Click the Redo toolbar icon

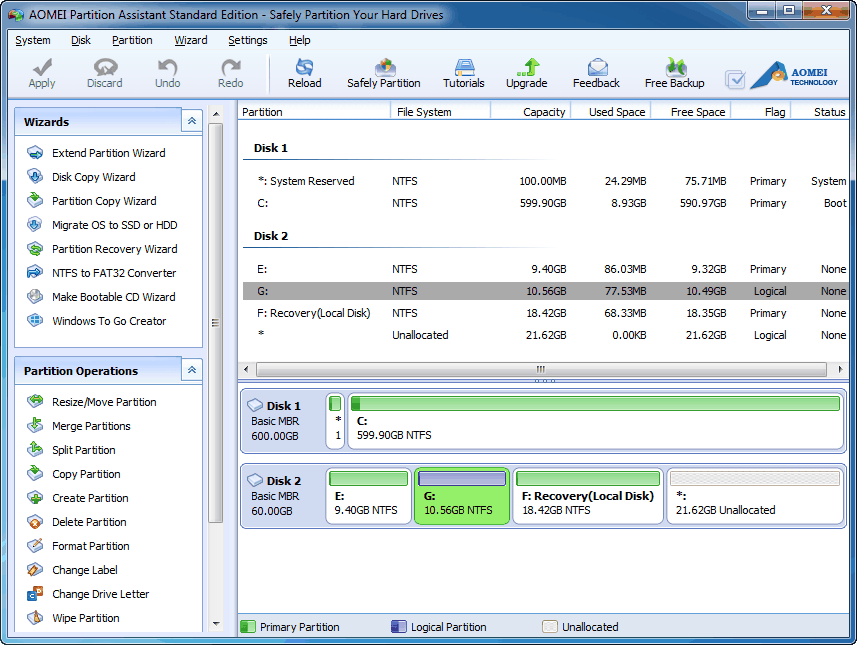tap(231, 73)
